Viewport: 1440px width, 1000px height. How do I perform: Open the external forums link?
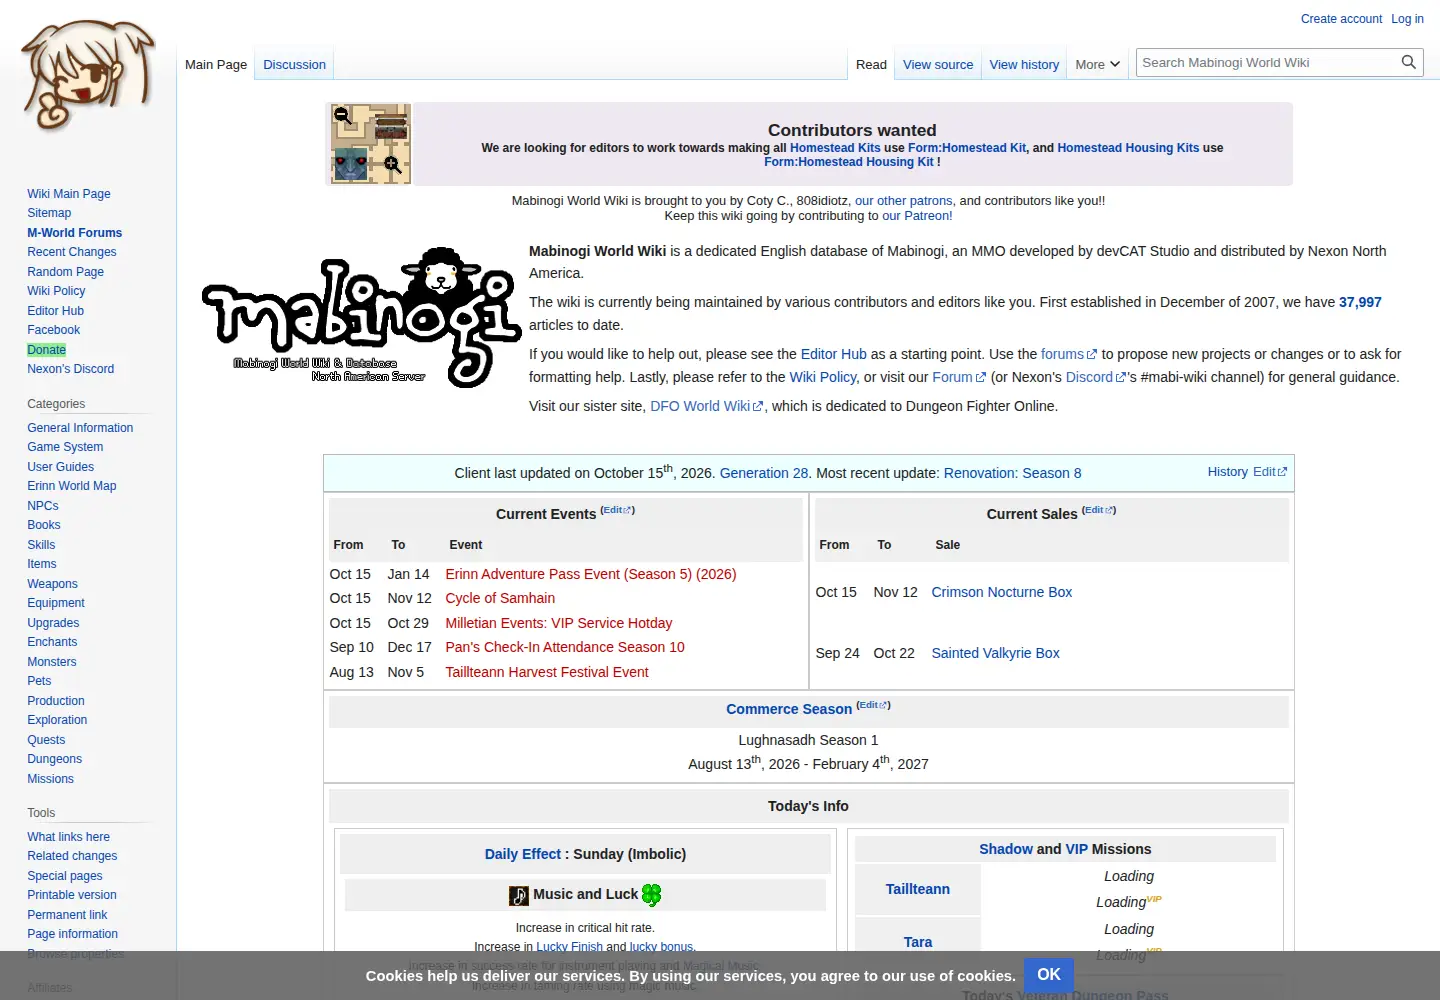[x=1069, y=354]
